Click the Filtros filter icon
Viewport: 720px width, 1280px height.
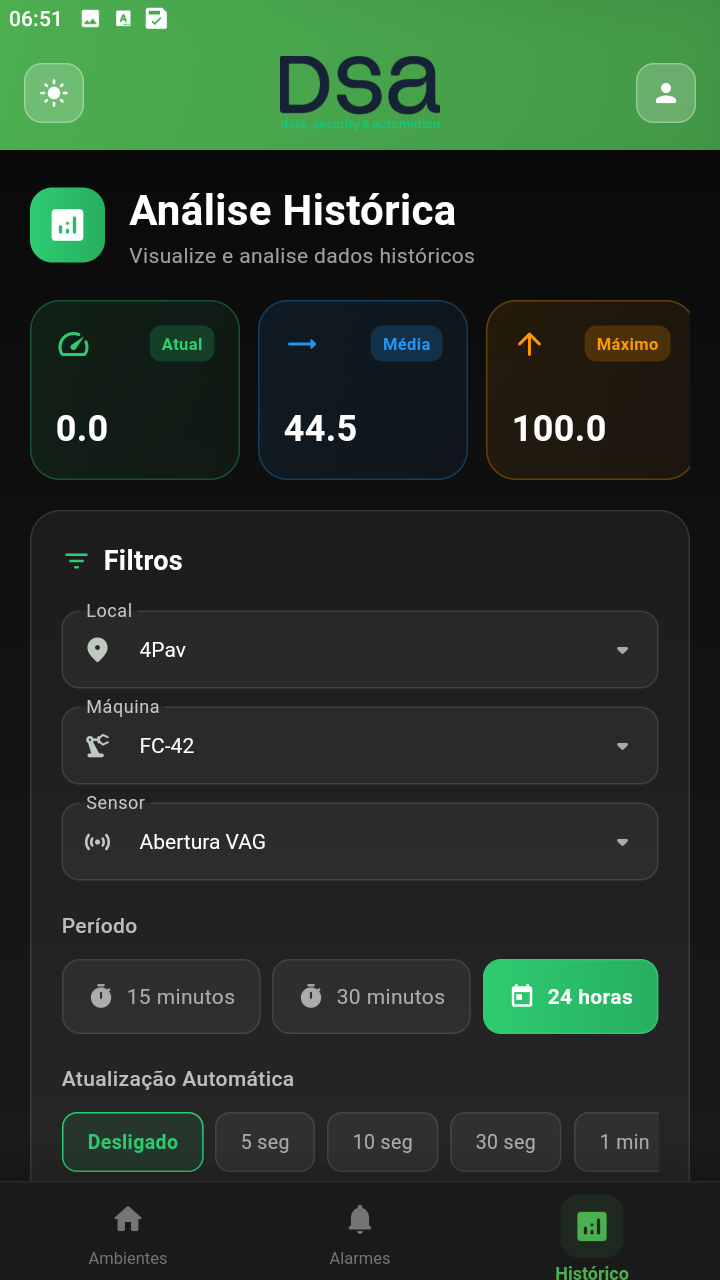pos(76,561)
